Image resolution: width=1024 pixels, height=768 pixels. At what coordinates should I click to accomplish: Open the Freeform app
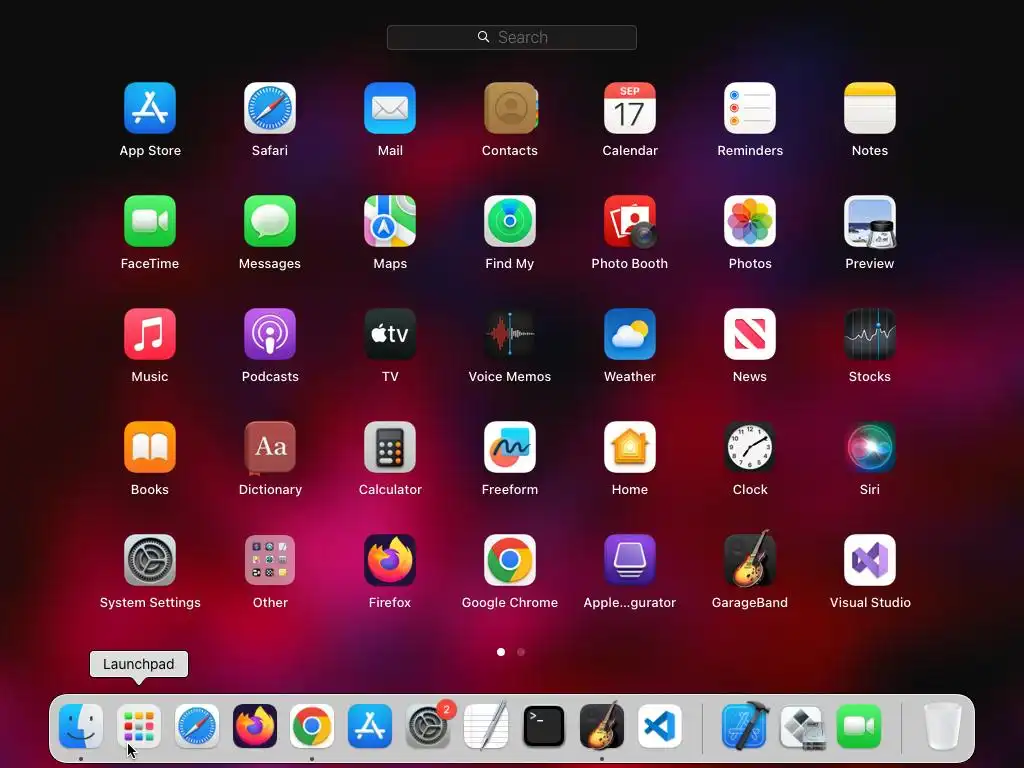[510, 447]
